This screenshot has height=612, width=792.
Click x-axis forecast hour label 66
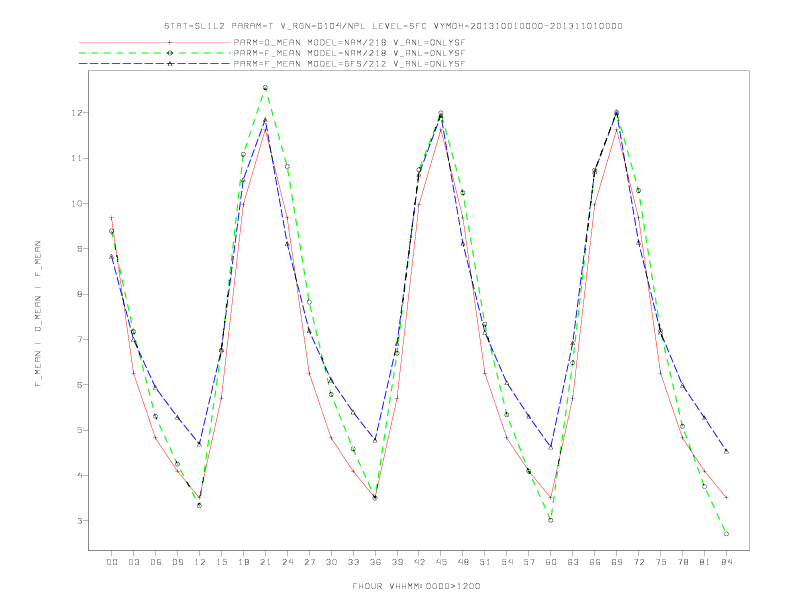[x=595, y=562]
